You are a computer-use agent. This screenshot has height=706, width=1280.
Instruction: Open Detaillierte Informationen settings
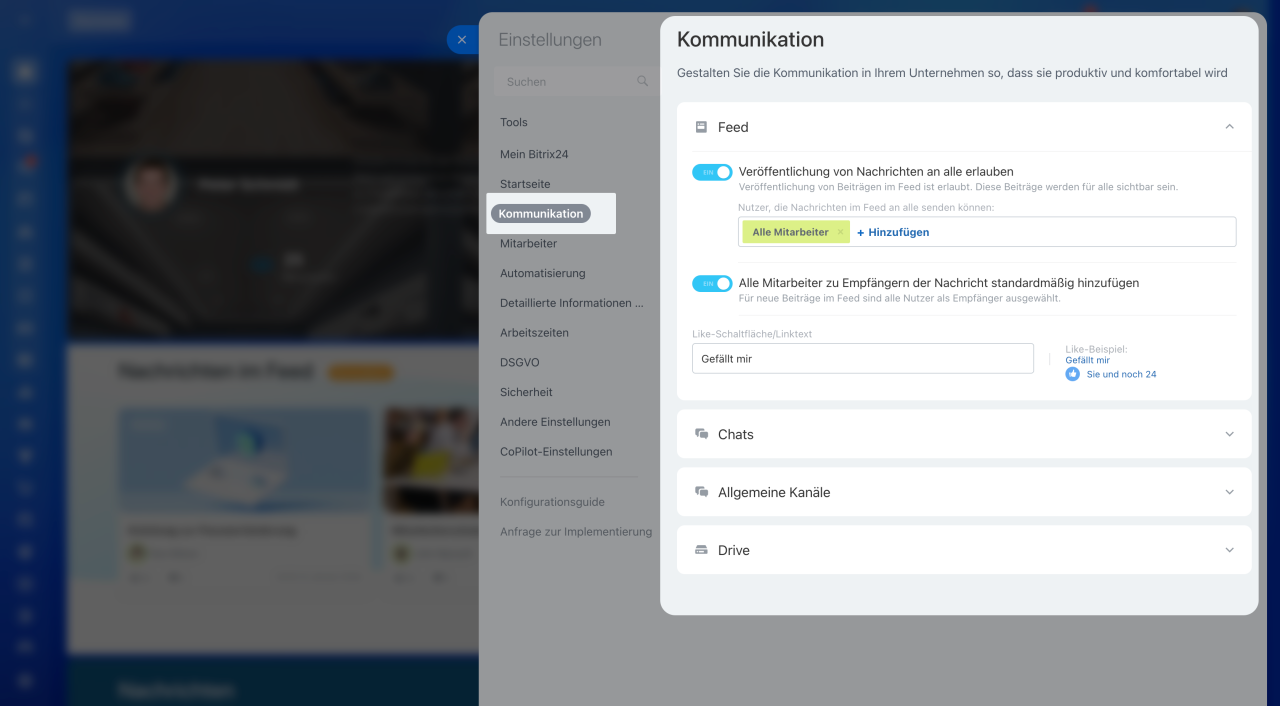pyautogui.click(x=572, y=303)
